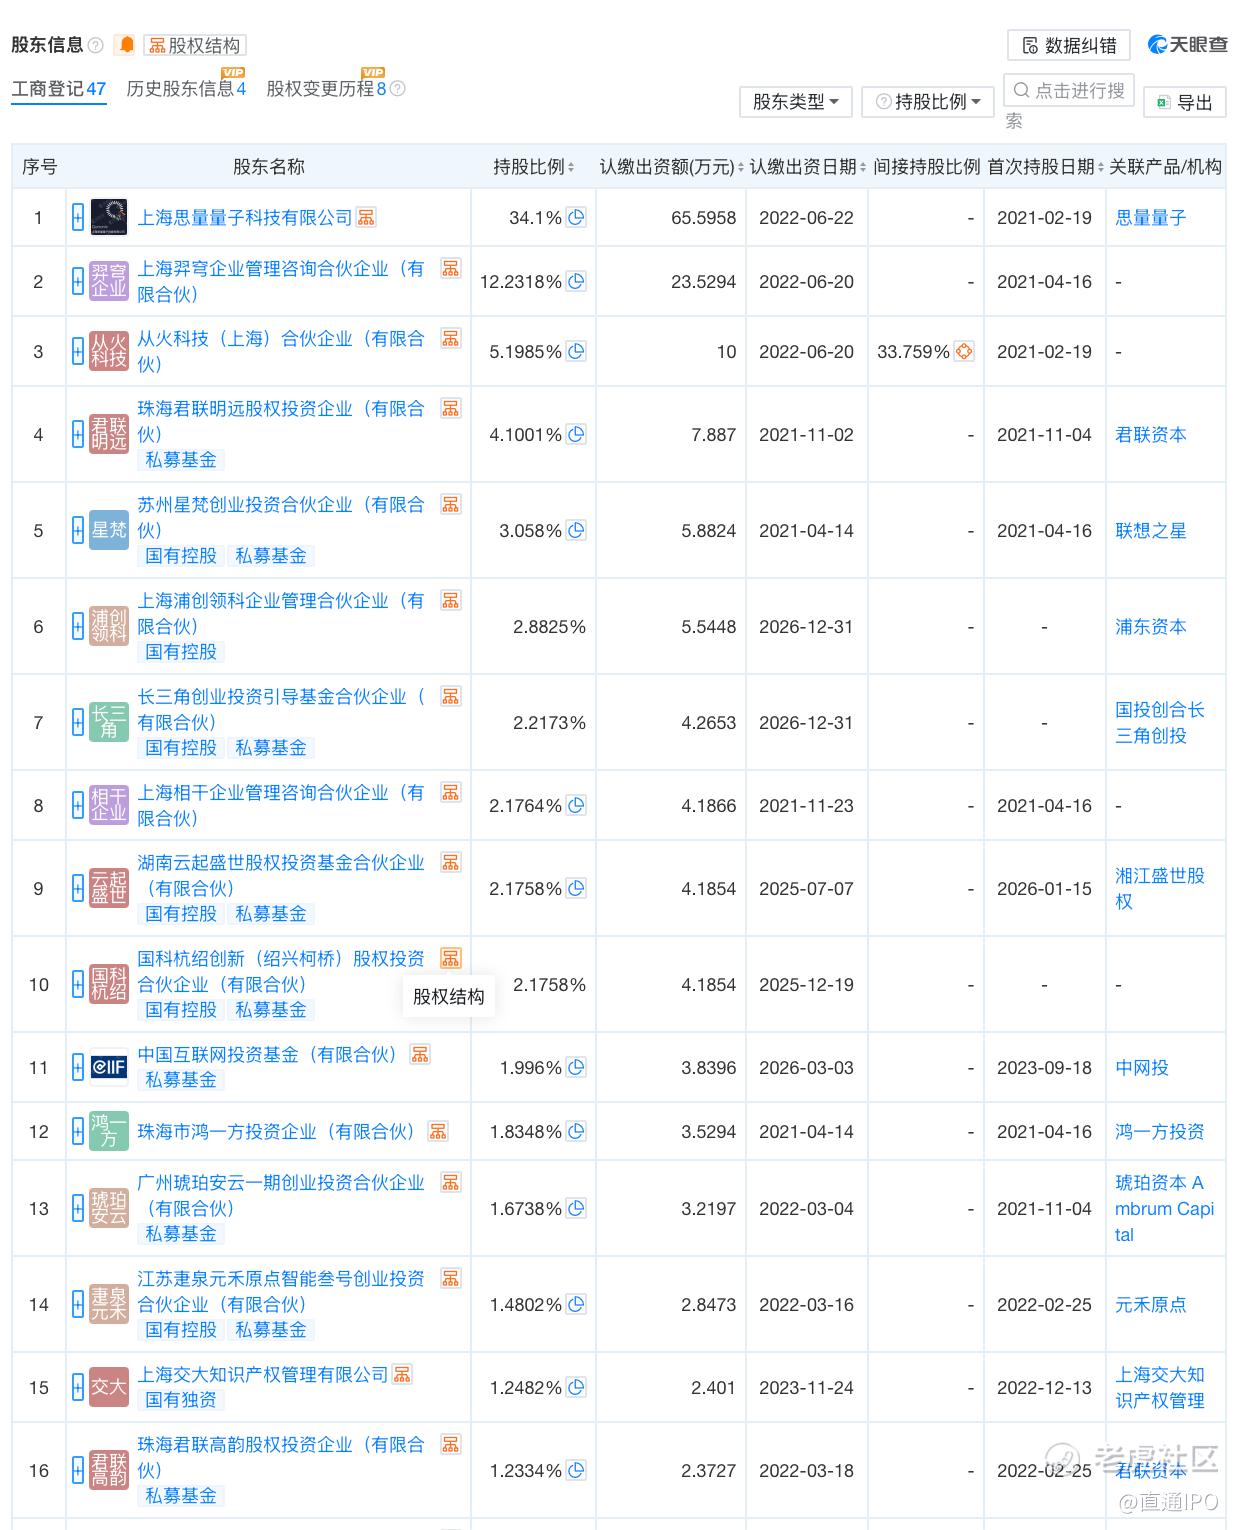Click the indirect holding icon beside 33.759%

(x=964, y=351)
